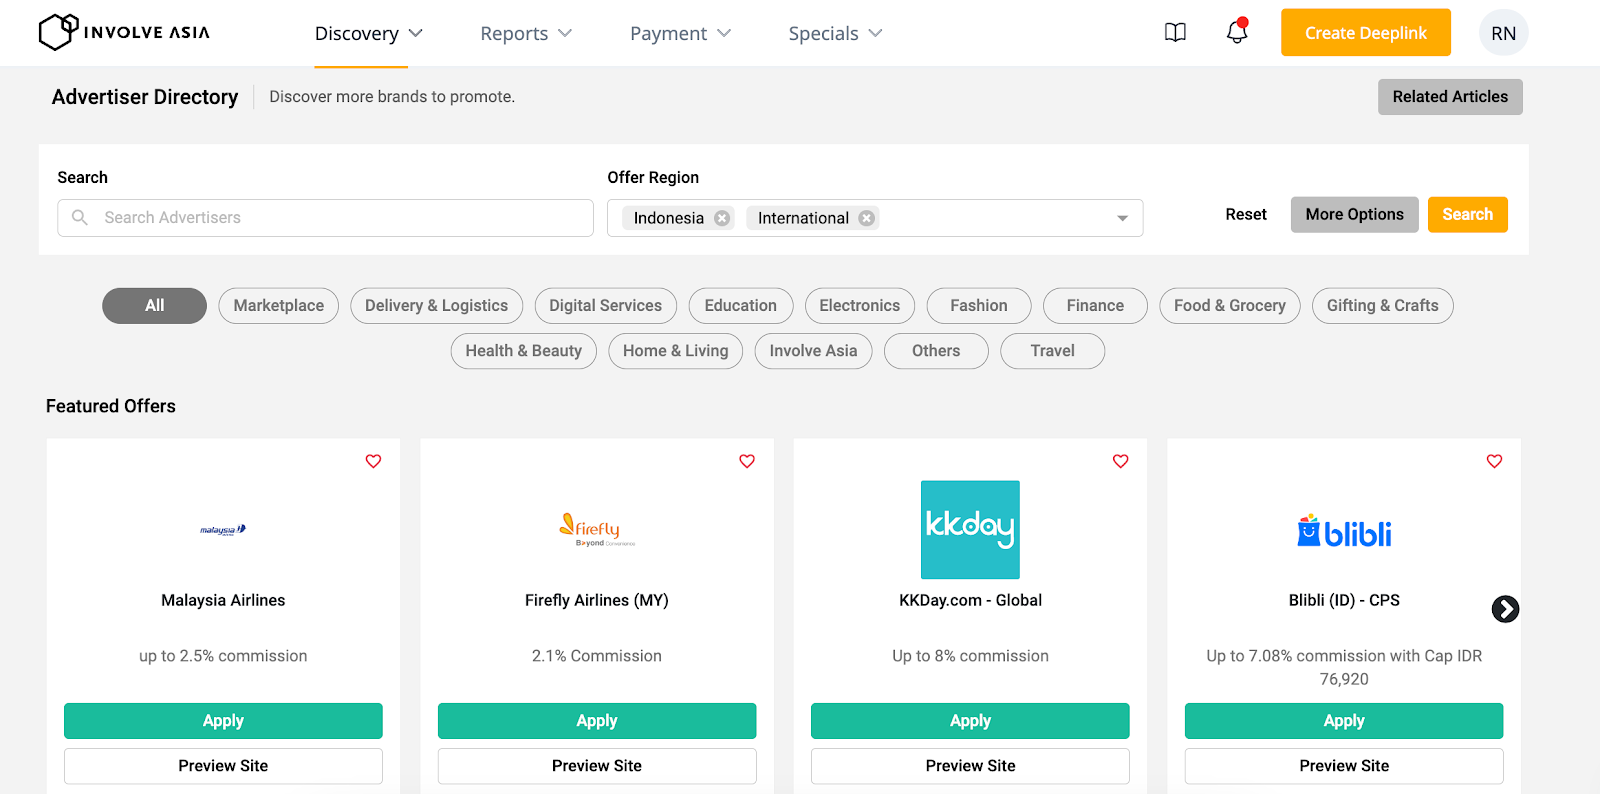The image size is (1600, 794).
Task: Remove the Indonesia region tag
Action: (722, 218)
